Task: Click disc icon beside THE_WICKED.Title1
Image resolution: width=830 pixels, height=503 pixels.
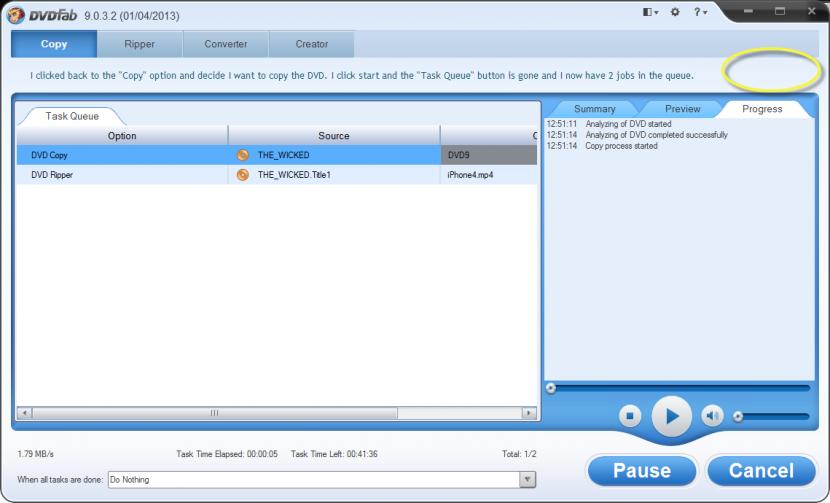Action: click(x=242, y=175)
